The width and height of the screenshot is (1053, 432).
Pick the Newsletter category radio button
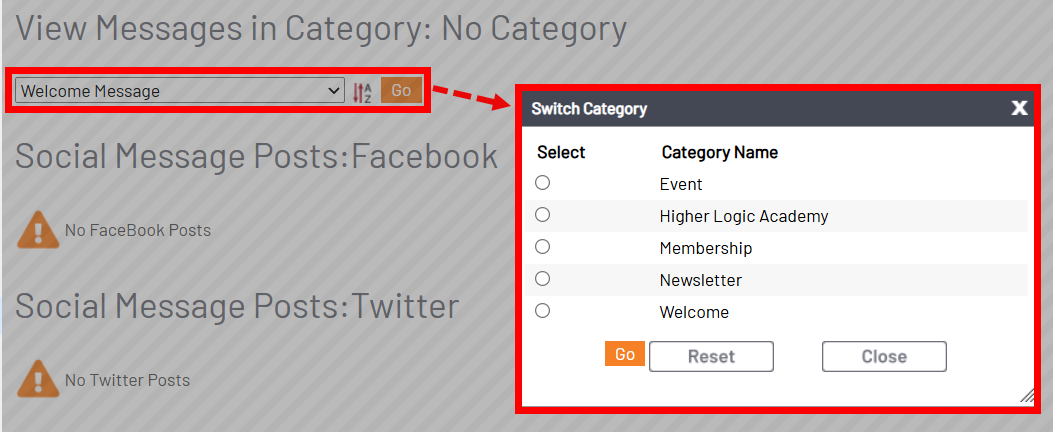click(x=543, y=279)
